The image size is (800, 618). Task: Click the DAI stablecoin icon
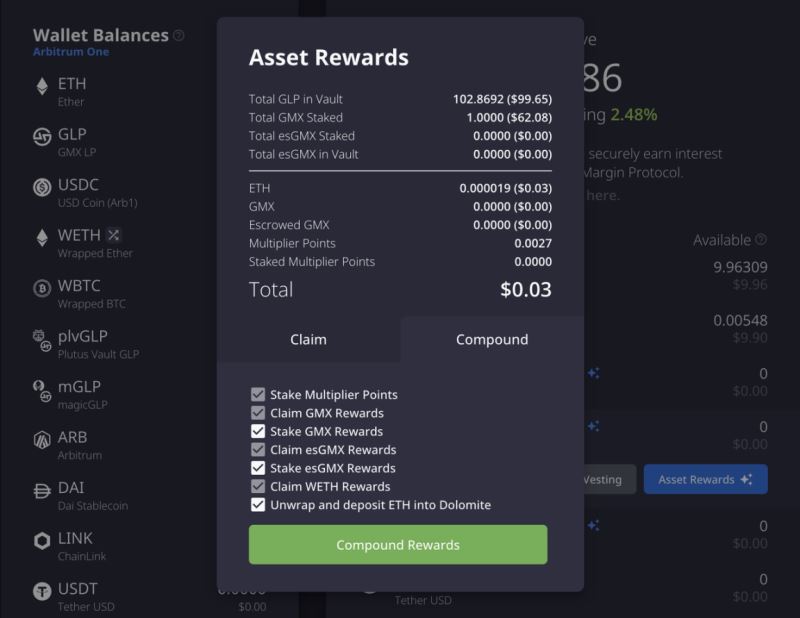[x=42, y=491]
